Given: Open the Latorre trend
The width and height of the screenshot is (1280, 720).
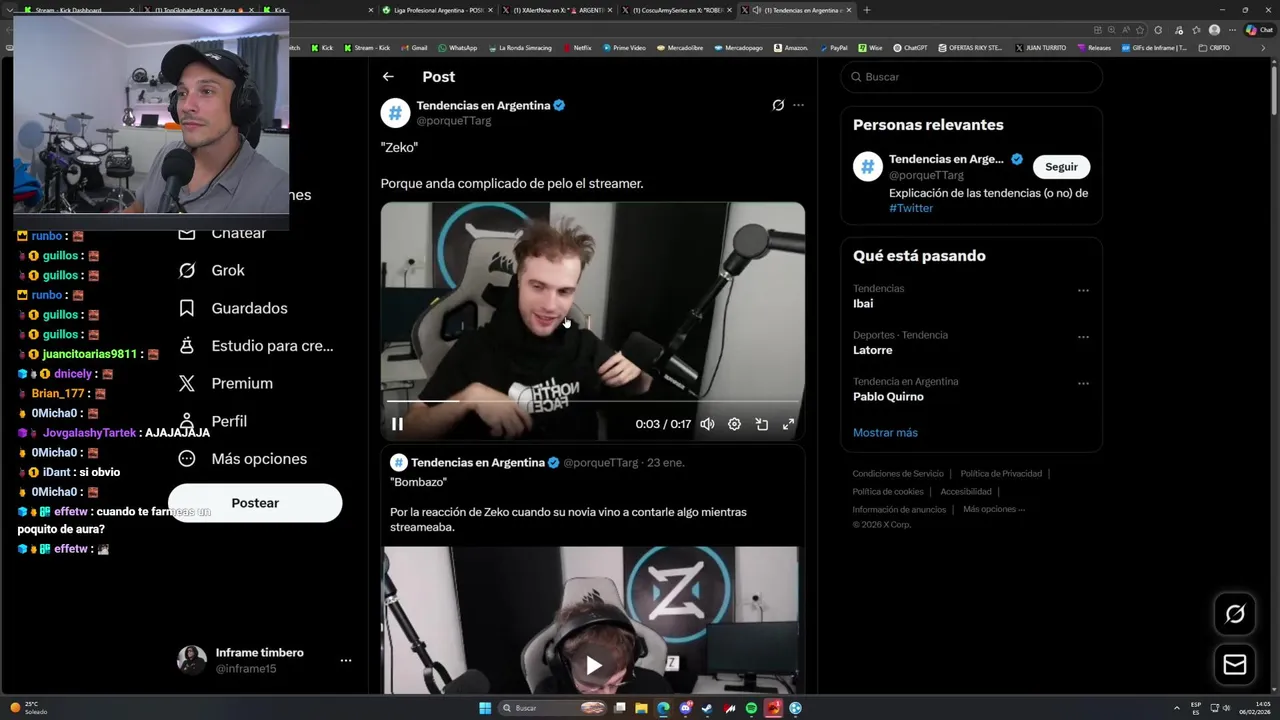Looking at the screenshot, I should [873, 350].
